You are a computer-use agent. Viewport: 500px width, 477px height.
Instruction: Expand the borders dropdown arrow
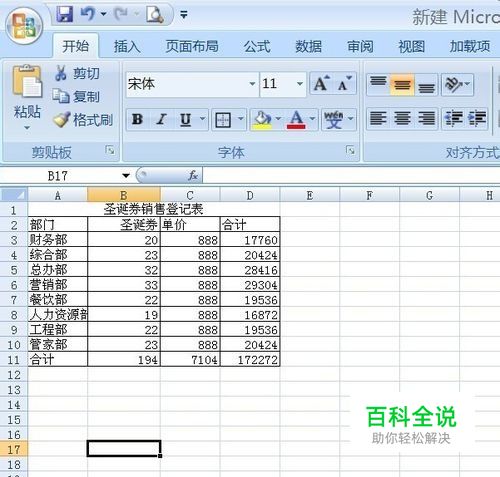(241, 119)
